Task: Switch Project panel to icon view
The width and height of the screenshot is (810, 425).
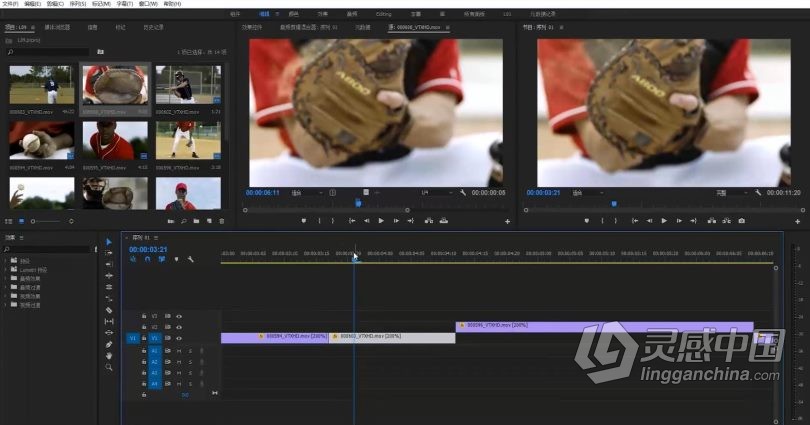Action: [x=21, y=221]
